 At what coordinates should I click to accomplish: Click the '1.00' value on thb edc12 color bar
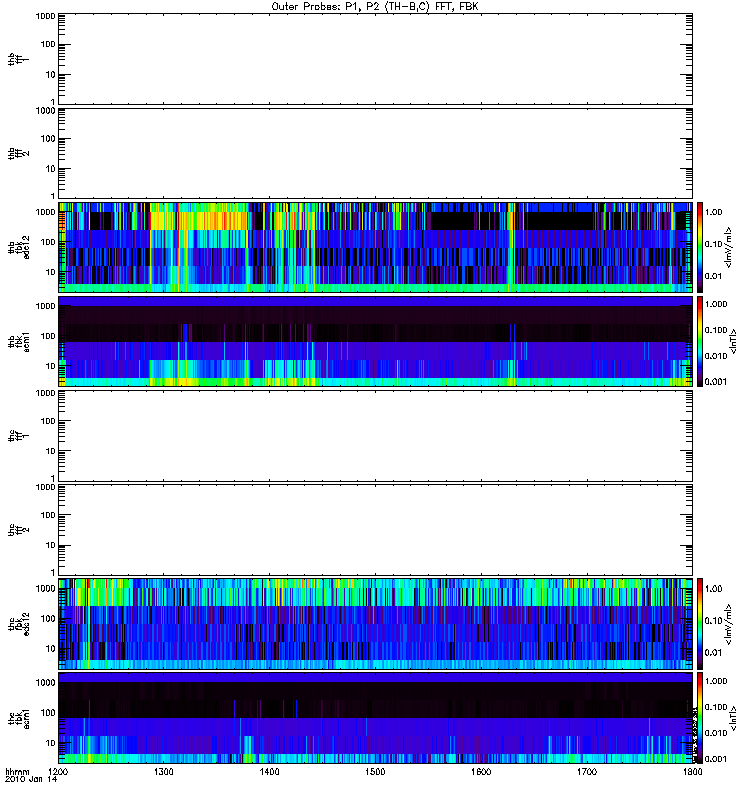[x=713, y=212]
